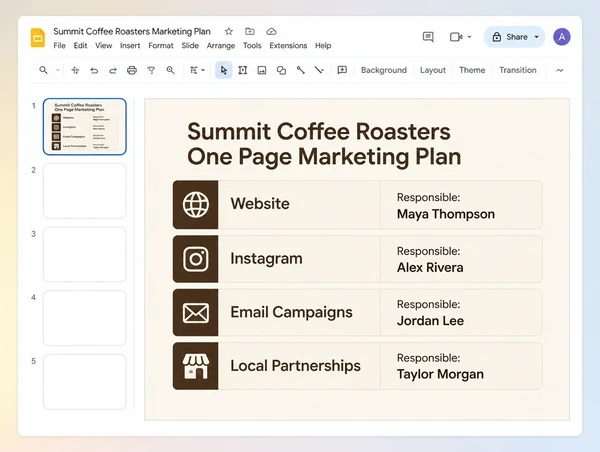This screenshot has height=452, width=600.
Task: Click the slide heading One Page Marketing Plan
Action: pos(324,157)
